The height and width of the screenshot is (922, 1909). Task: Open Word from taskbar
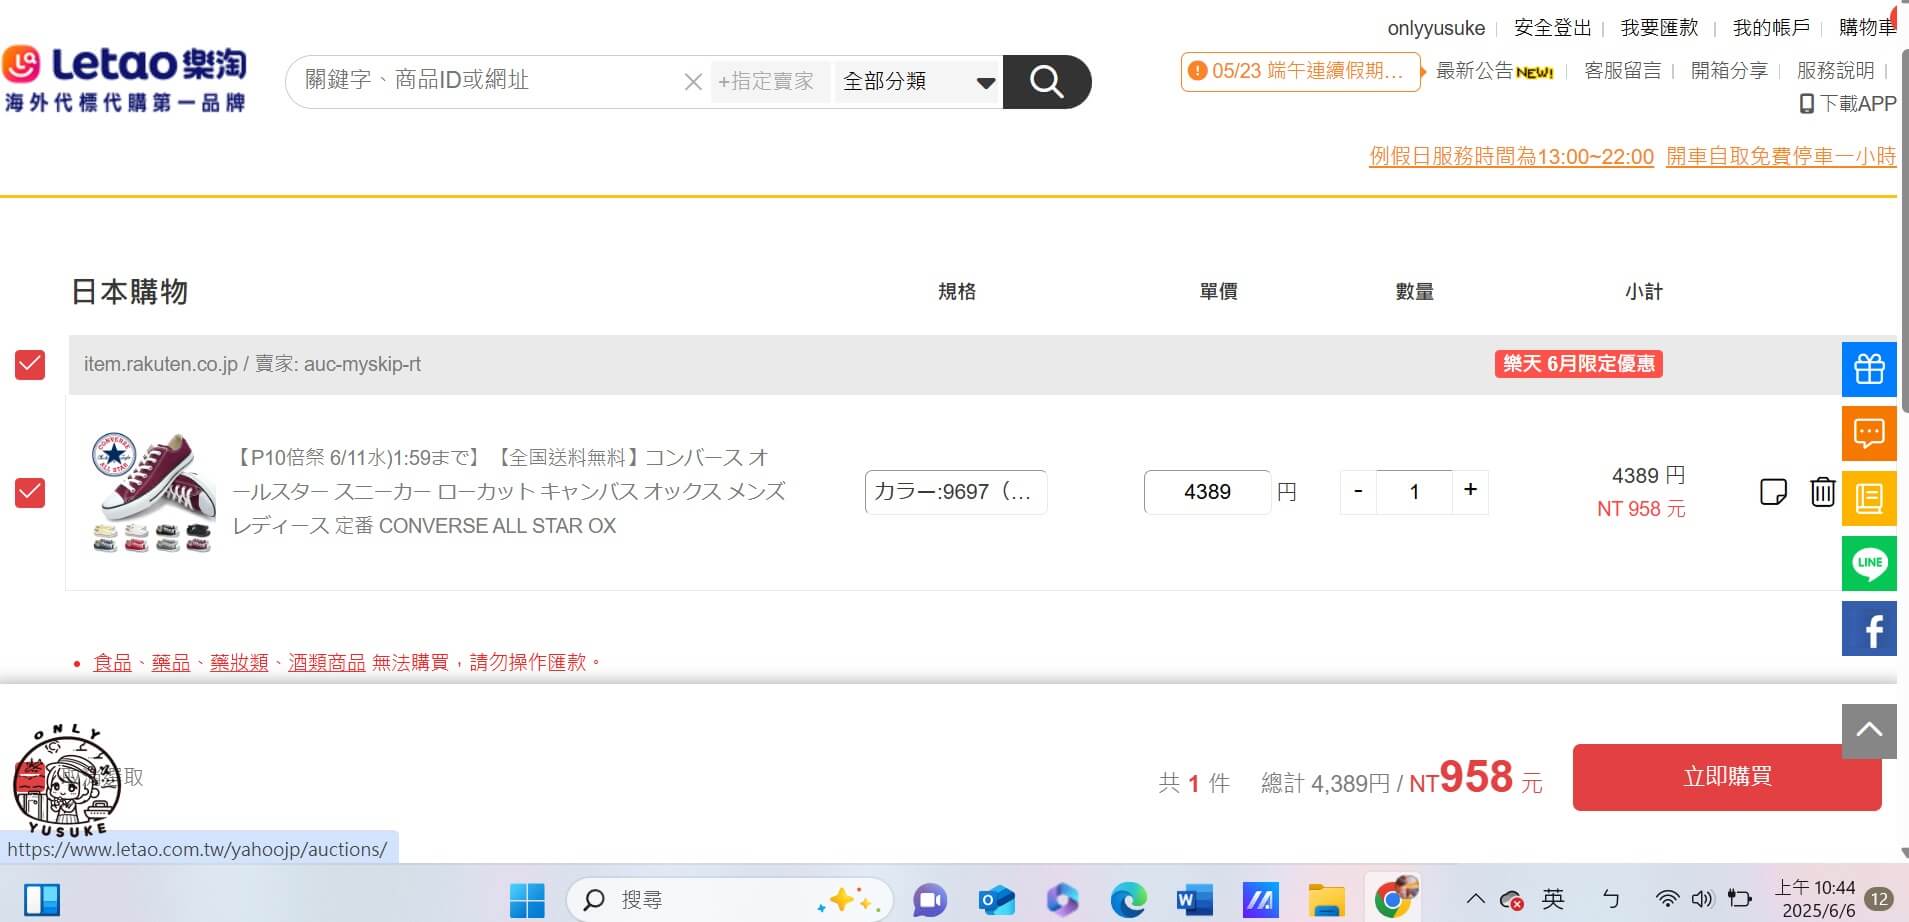click(1194, 900)
